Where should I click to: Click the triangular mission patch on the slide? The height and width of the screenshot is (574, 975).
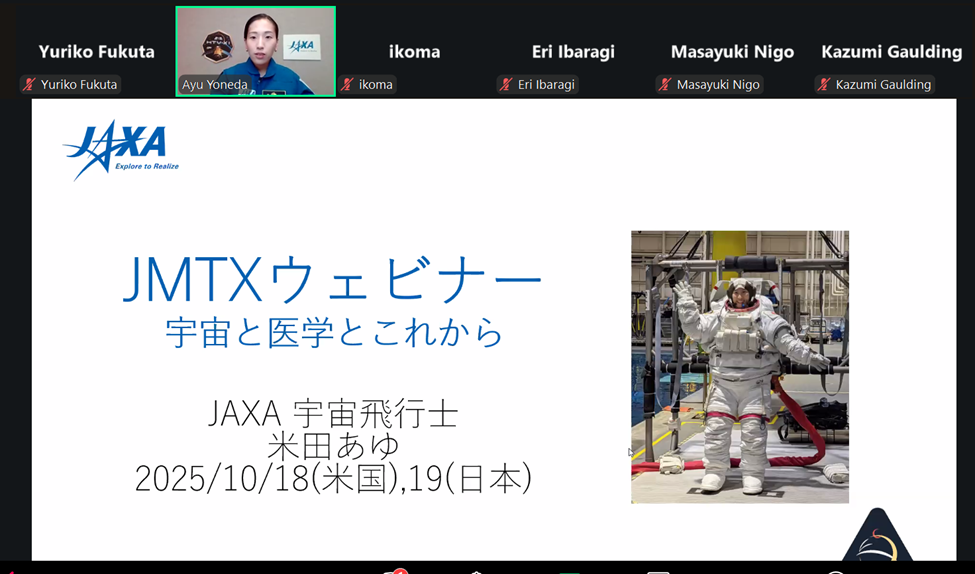[877, 536]
